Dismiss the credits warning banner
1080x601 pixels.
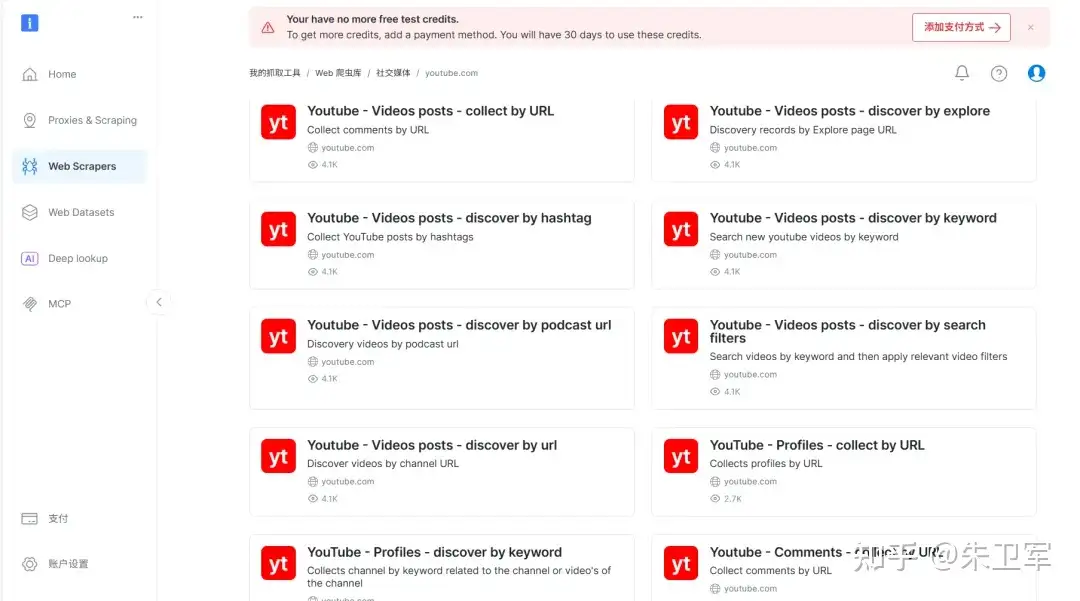click(x=1030, y=28)
